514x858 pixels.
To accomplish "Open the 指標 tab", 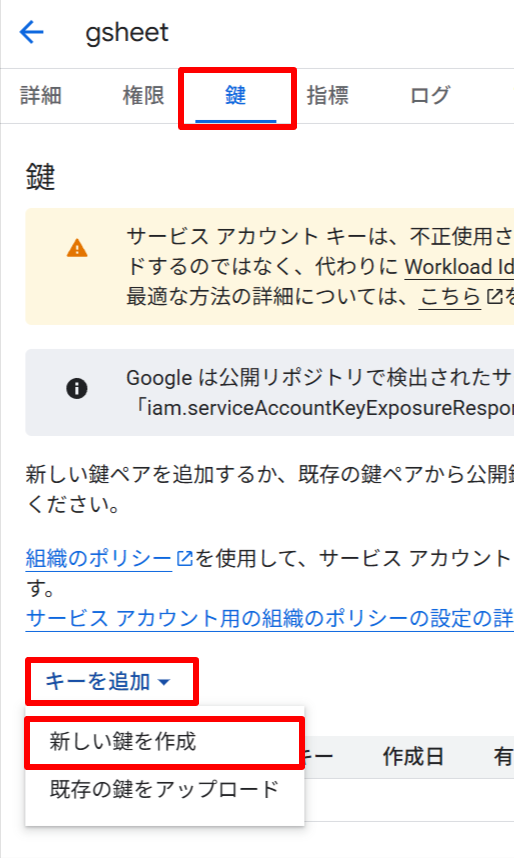I will click(x=327, y=96).
